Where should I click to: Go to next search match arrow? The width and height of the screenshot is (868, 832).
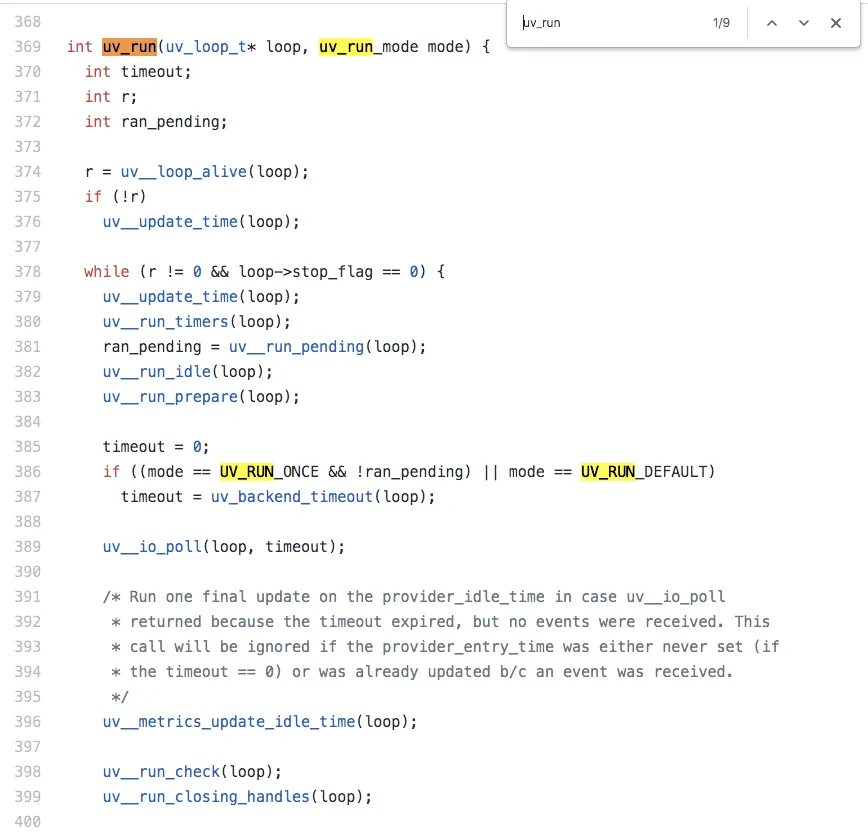pyautogui.click(x=803, y=23)
